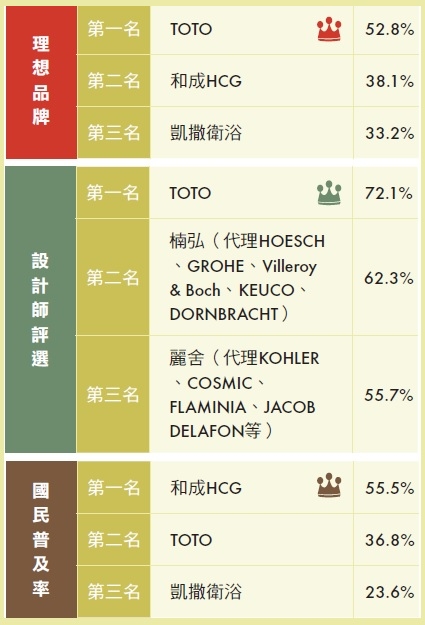Click the 72.1% percentage value
The image size is (425, 625).
tap(389, 193)
